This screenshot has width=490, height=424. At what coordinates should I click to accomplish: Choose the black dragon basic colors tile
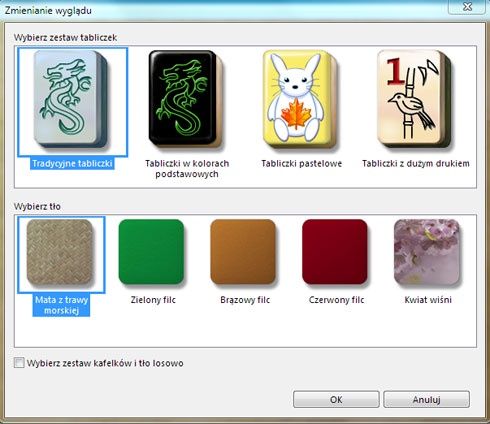click(x=186, y=99)
